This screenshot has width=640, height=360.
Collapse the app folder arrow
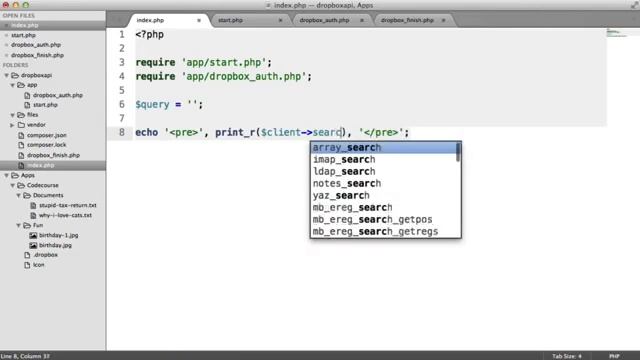[13, 85]
